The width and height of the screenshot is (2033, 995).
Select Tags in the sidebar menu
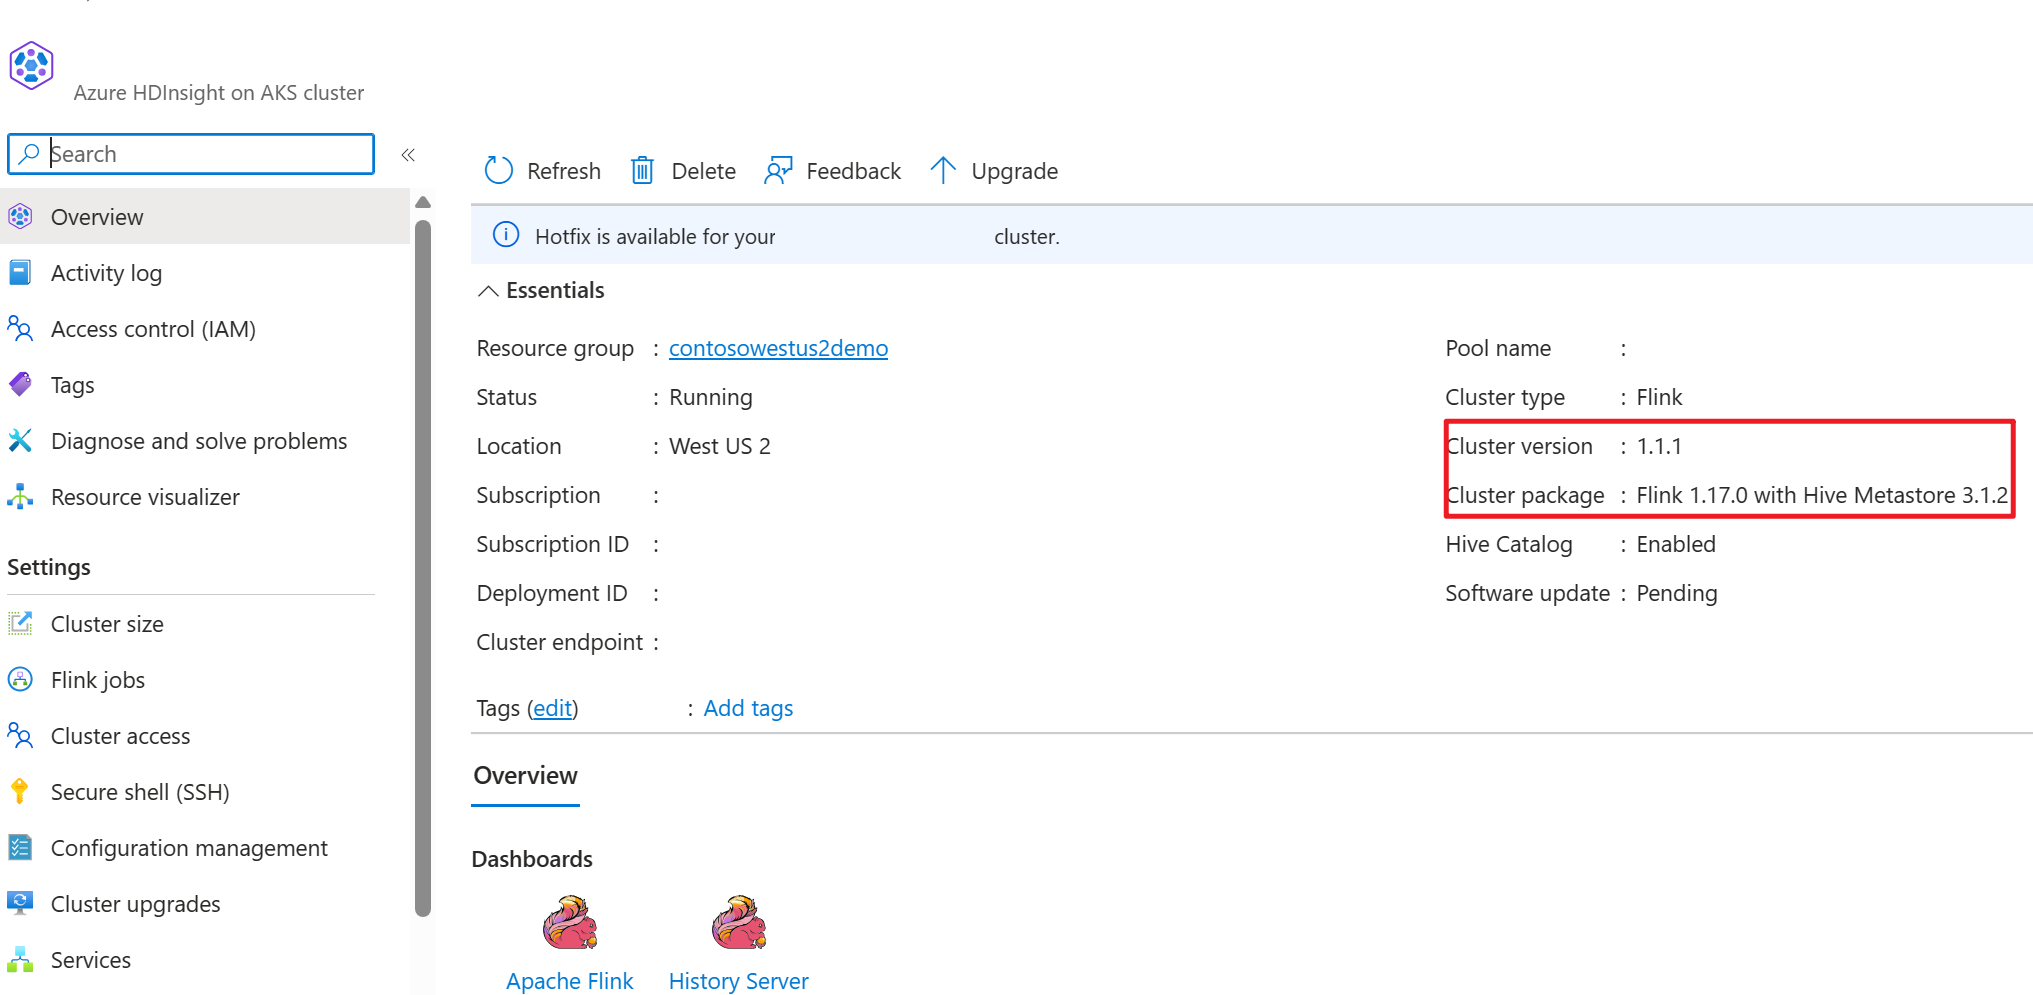click(x=205, y=385)
